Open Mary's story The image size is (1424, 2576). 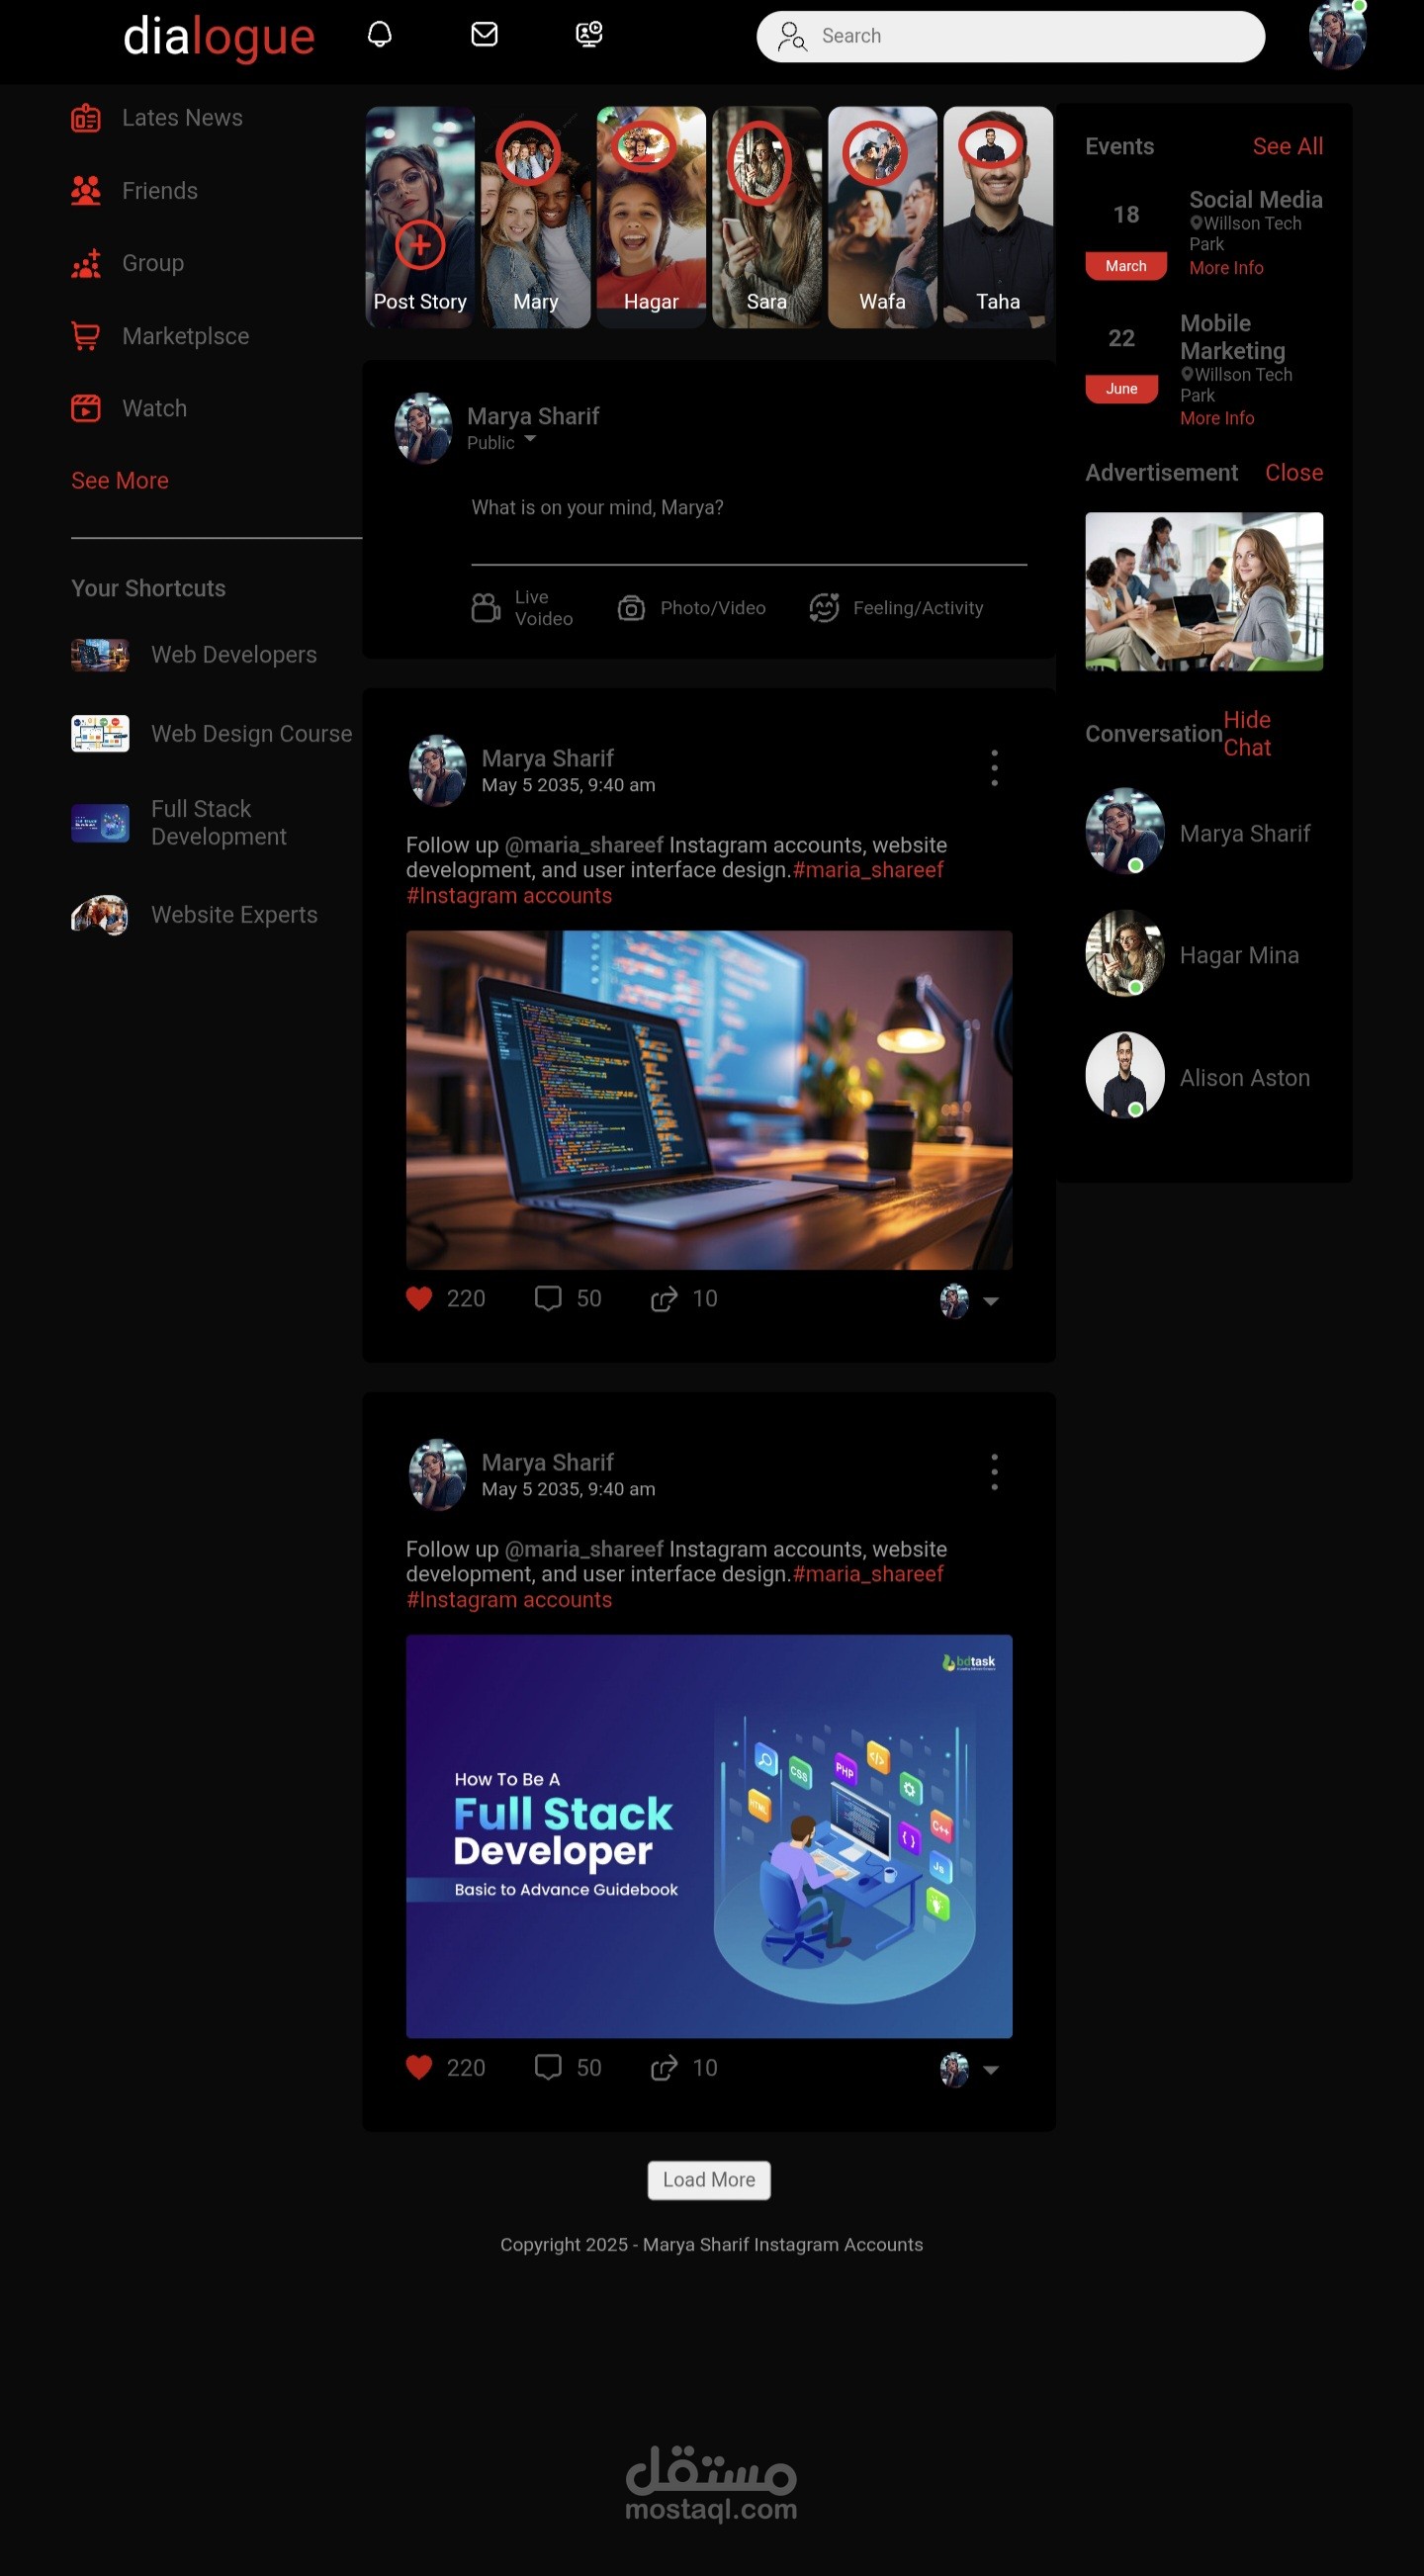coord(536,217)
